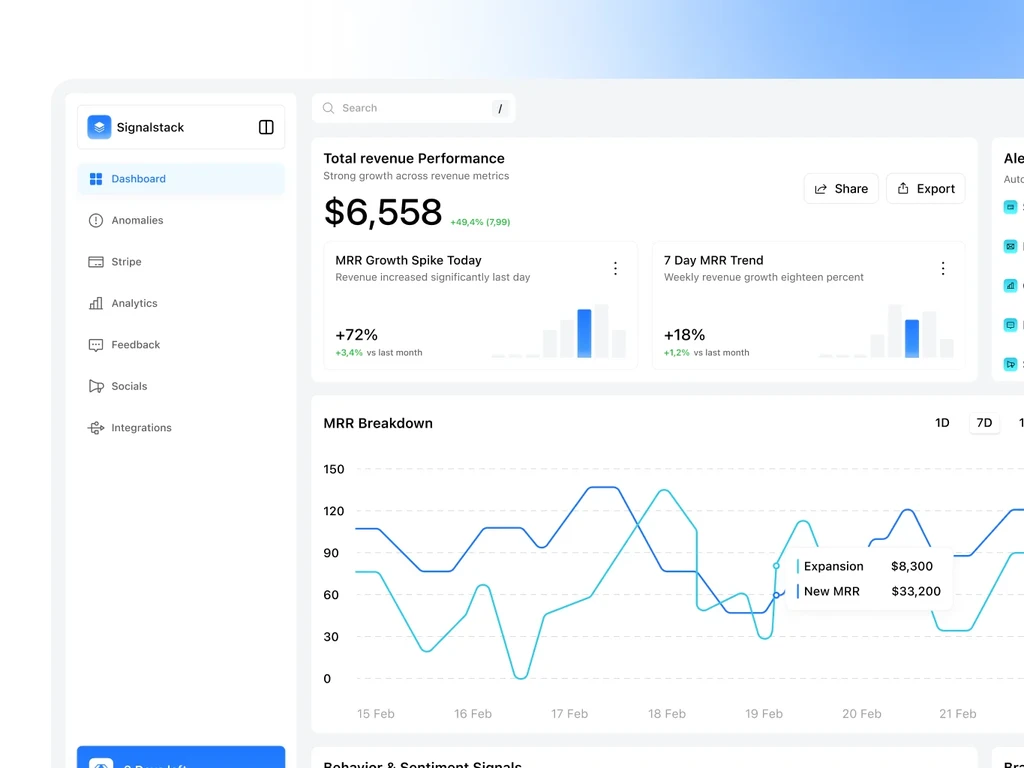This screenshot has height=768, width=1024.
Task: Click the Feedback chat icon
Action: coord(96,345)
